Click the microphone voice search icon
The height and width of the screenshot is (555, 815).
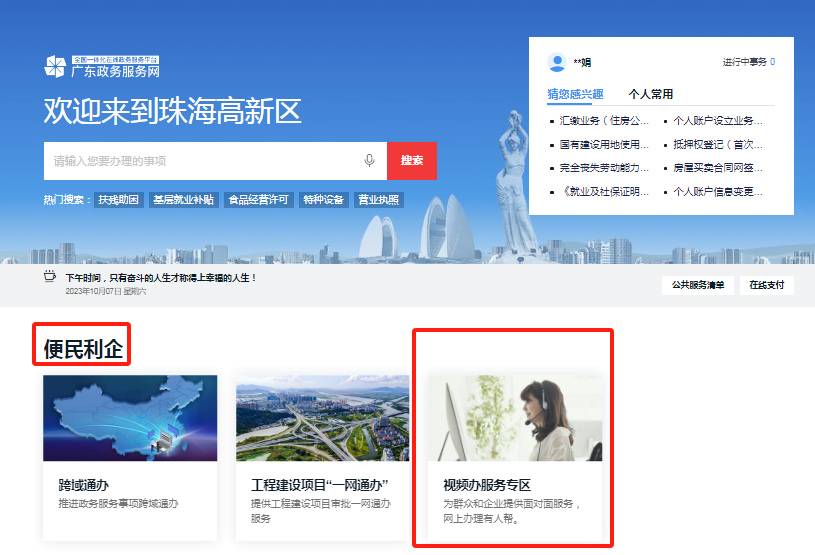click(x=370, y=161)
